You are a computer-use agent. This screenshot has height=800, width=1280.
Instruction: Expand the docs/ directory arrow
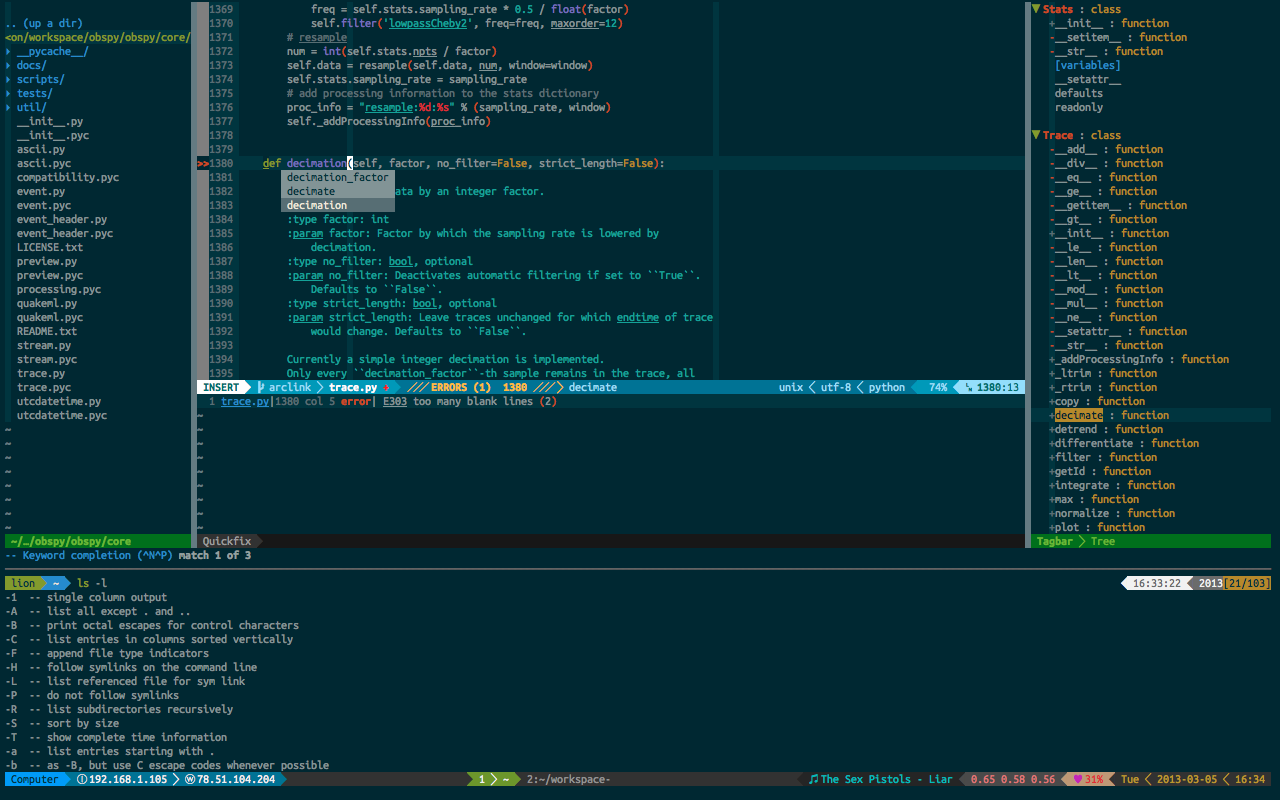click(9, 65)
